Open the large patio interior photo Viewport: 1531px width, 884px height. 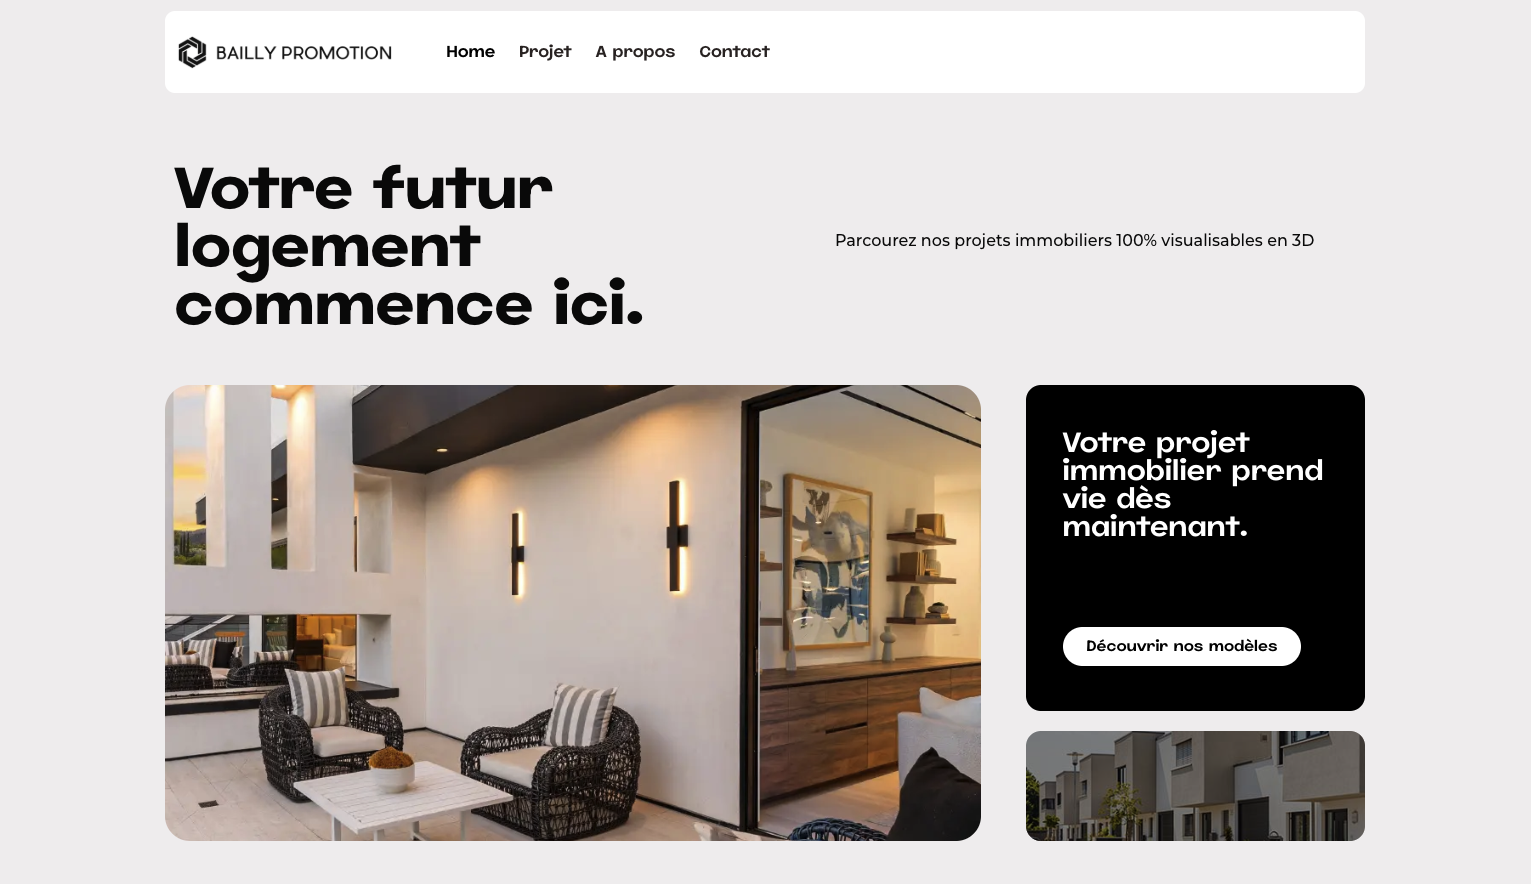573,613
